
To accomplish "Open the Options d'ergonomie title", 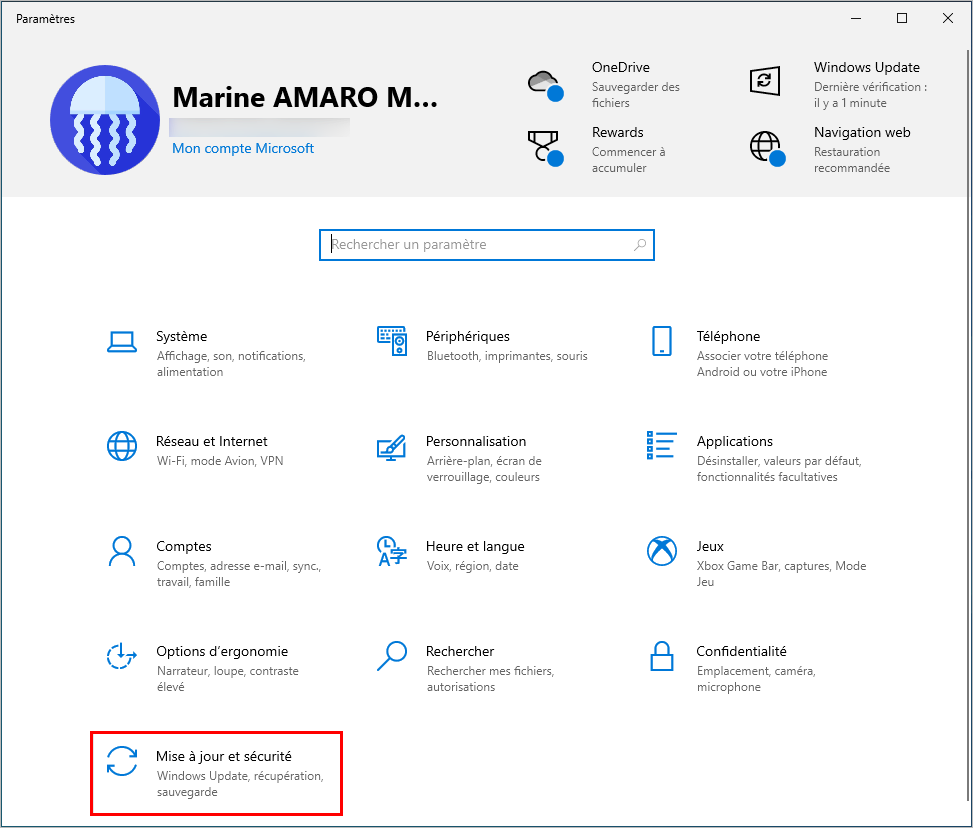I will point(222,651).
